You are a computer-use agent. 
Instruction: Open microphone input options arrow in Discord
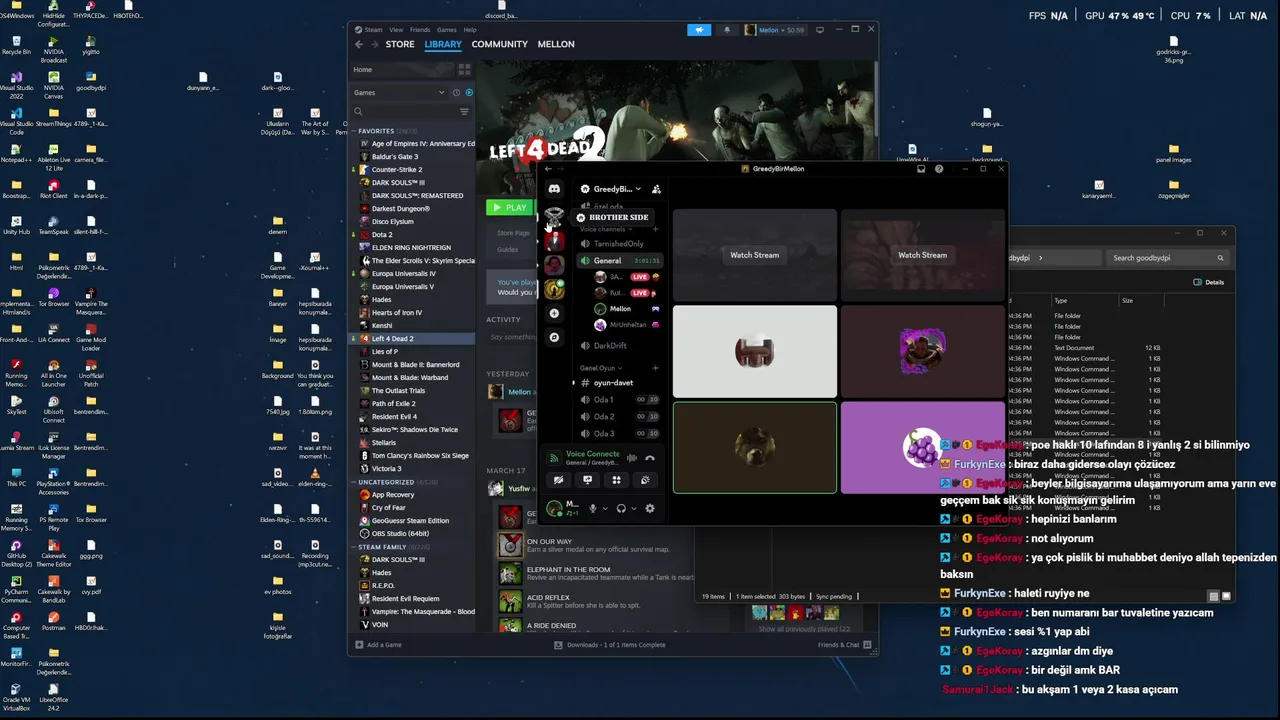pos(605,508)
